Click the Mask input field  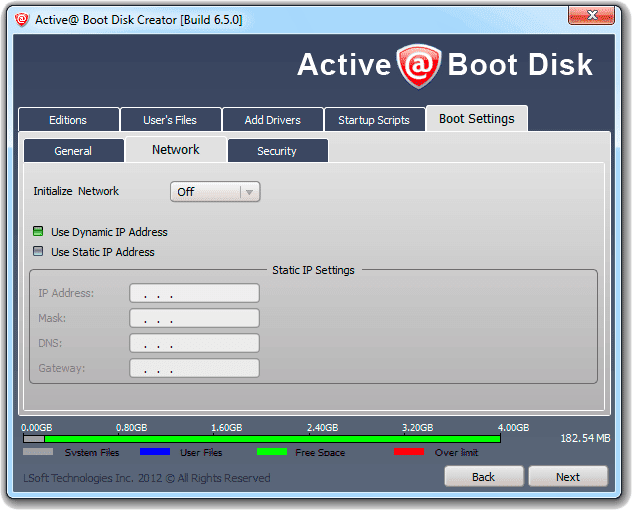tap(194, 318)
